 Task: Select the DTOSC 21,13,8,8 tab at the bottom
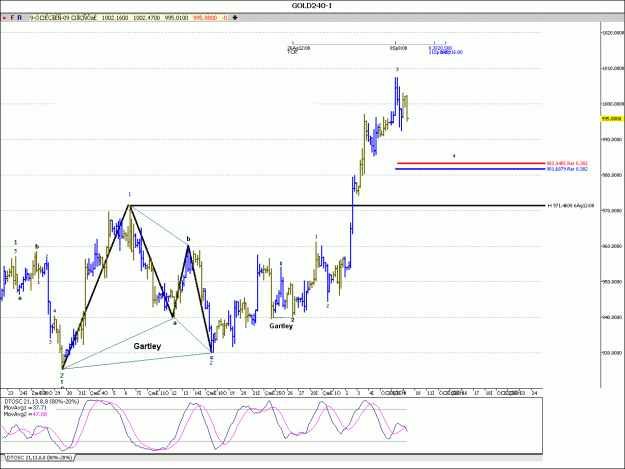pyautogui.click(x=40, y=457)
